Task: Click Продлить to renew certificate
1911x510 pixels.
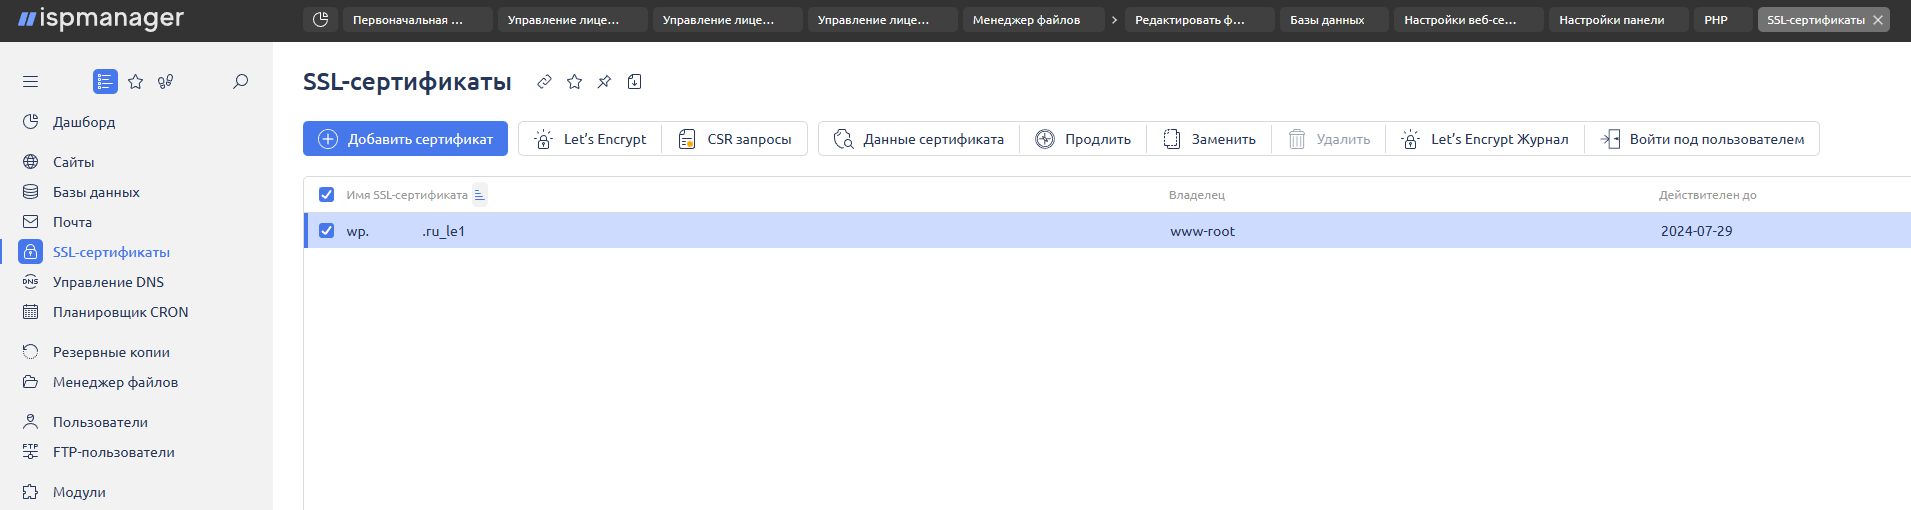Action: pyautogui.click(x=1083, y=139)
